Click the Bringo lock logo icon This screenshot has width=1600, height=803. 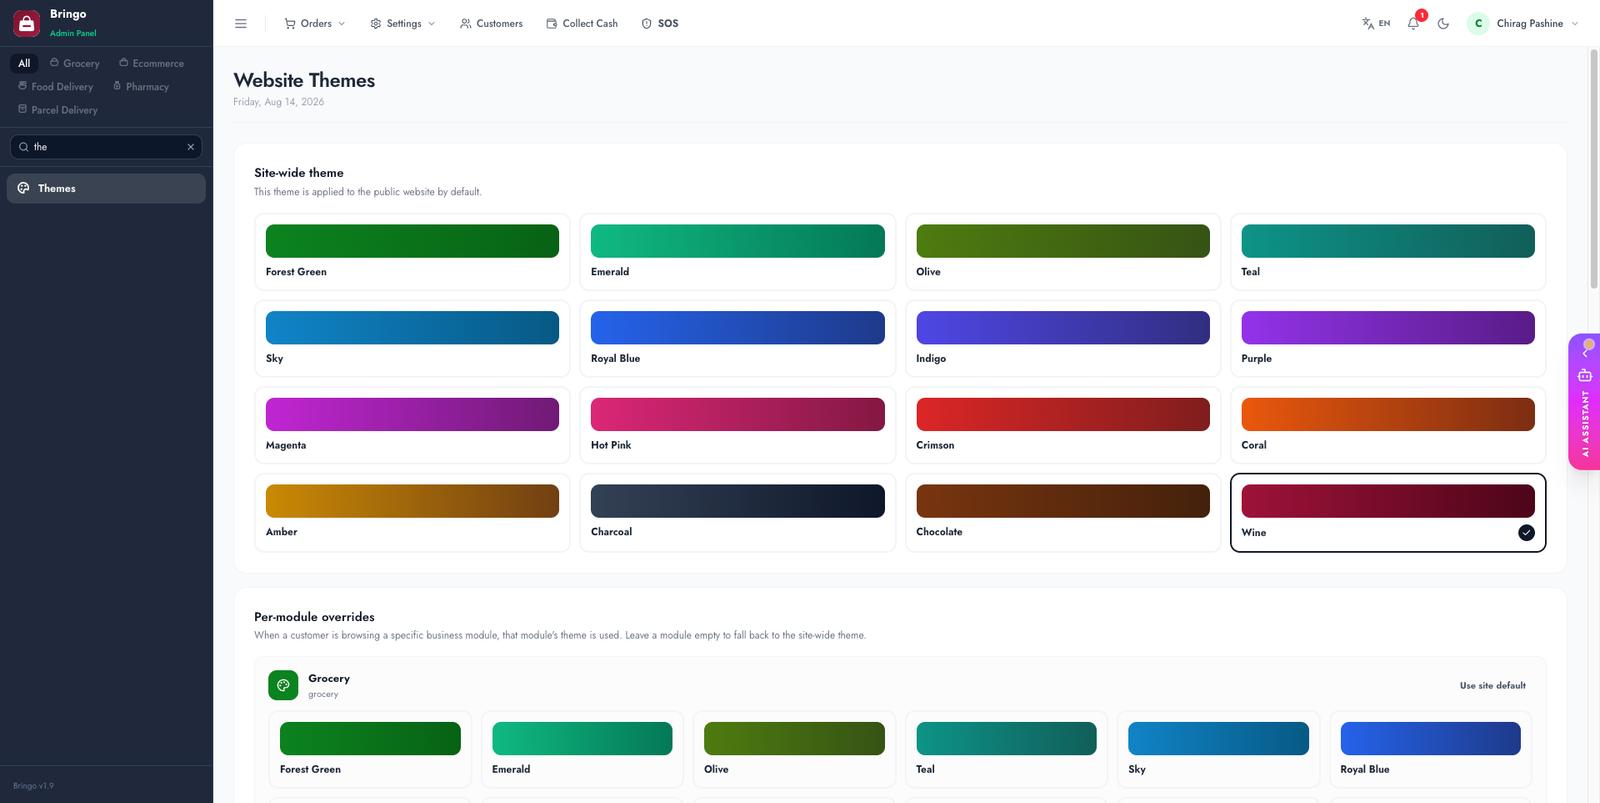point(27,23)
